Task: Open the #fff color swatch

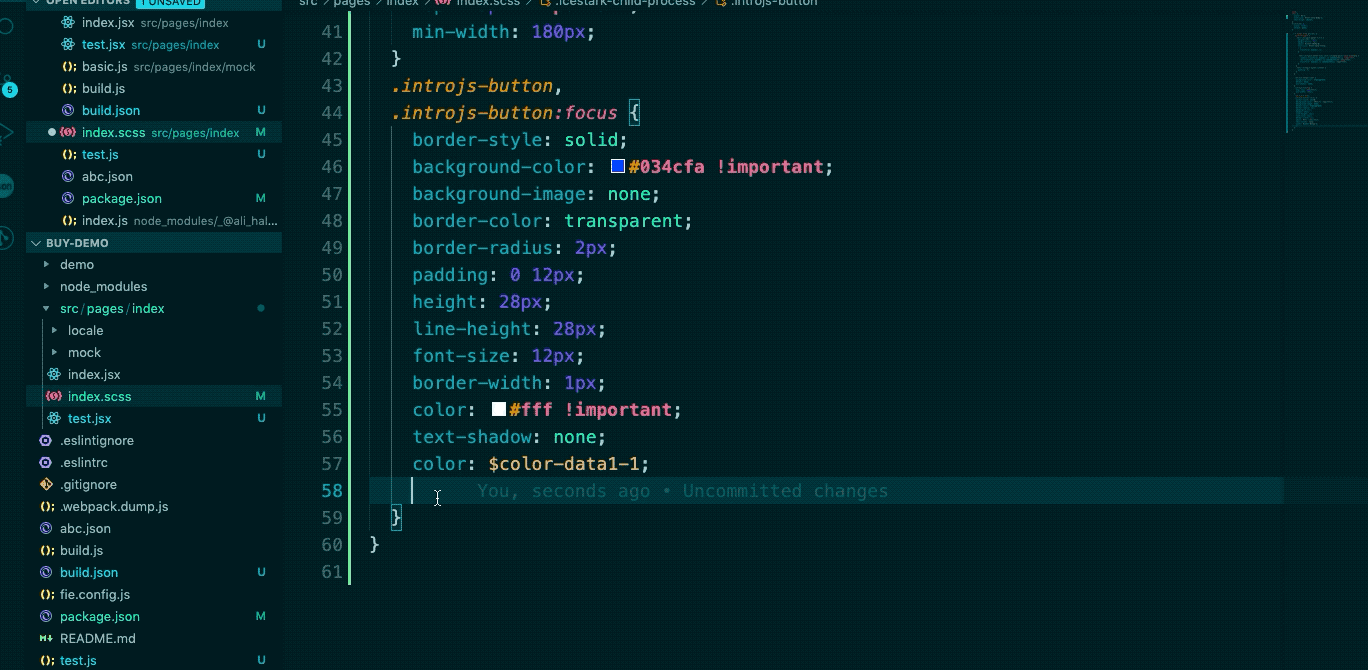Action: point(498,410)
